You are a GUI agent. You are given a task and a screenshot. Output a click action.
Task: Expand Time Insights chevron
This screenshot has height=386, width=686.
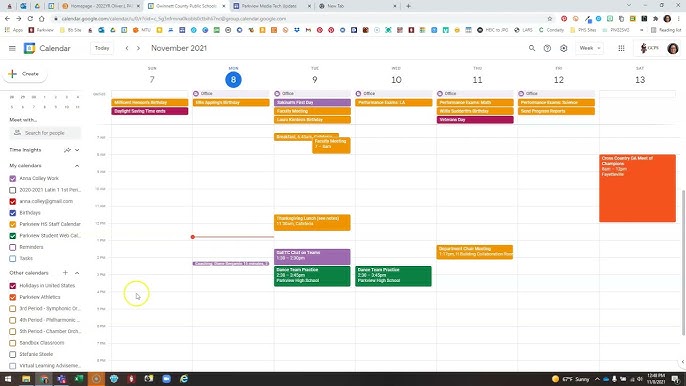coord(77,150)
